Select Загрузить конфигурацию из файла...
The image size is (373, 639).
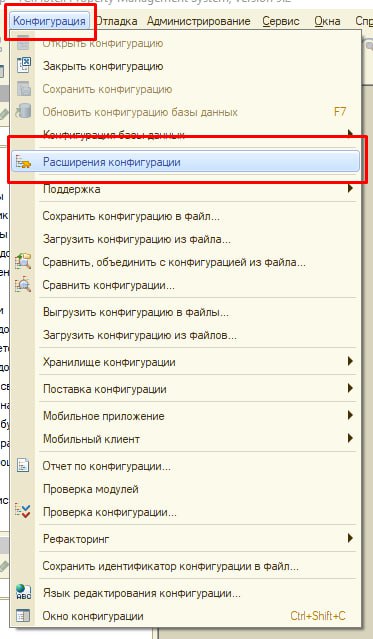tap(137, 239)
